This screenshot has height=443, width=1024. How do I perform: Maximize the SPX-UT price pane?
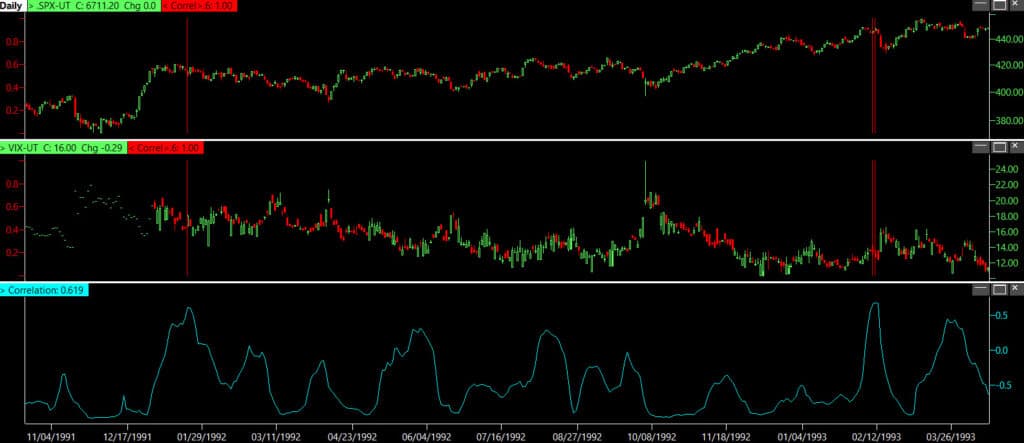[998, 6]
